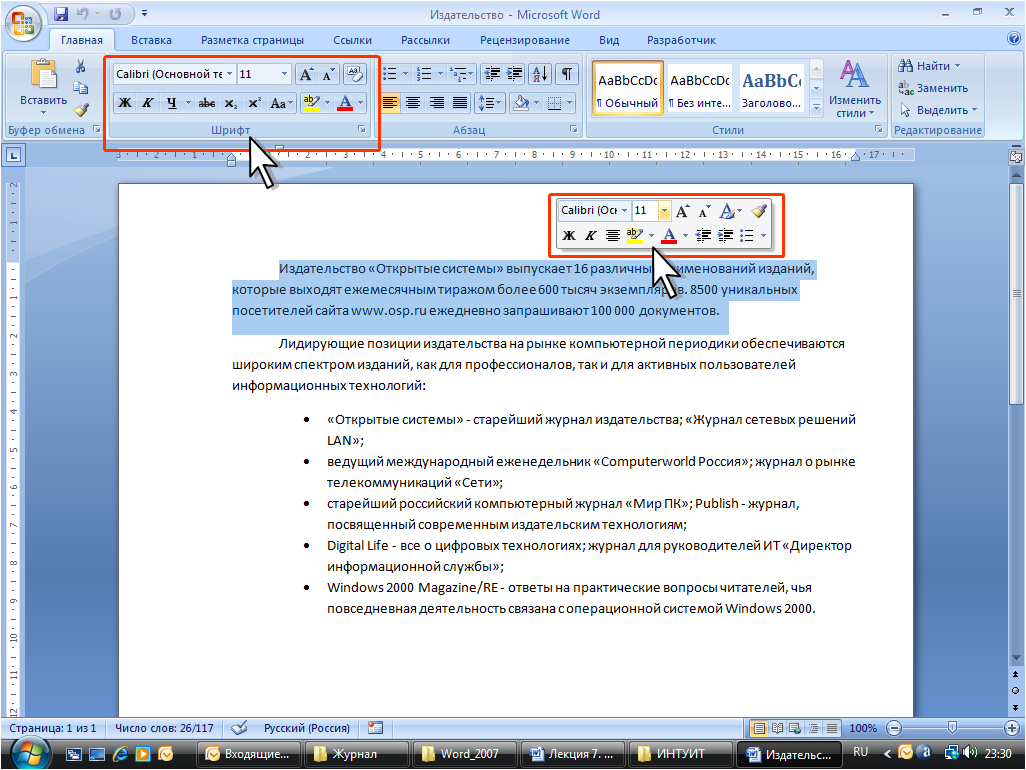Copy the selection using the ribbon copy icon

point(80,88)
